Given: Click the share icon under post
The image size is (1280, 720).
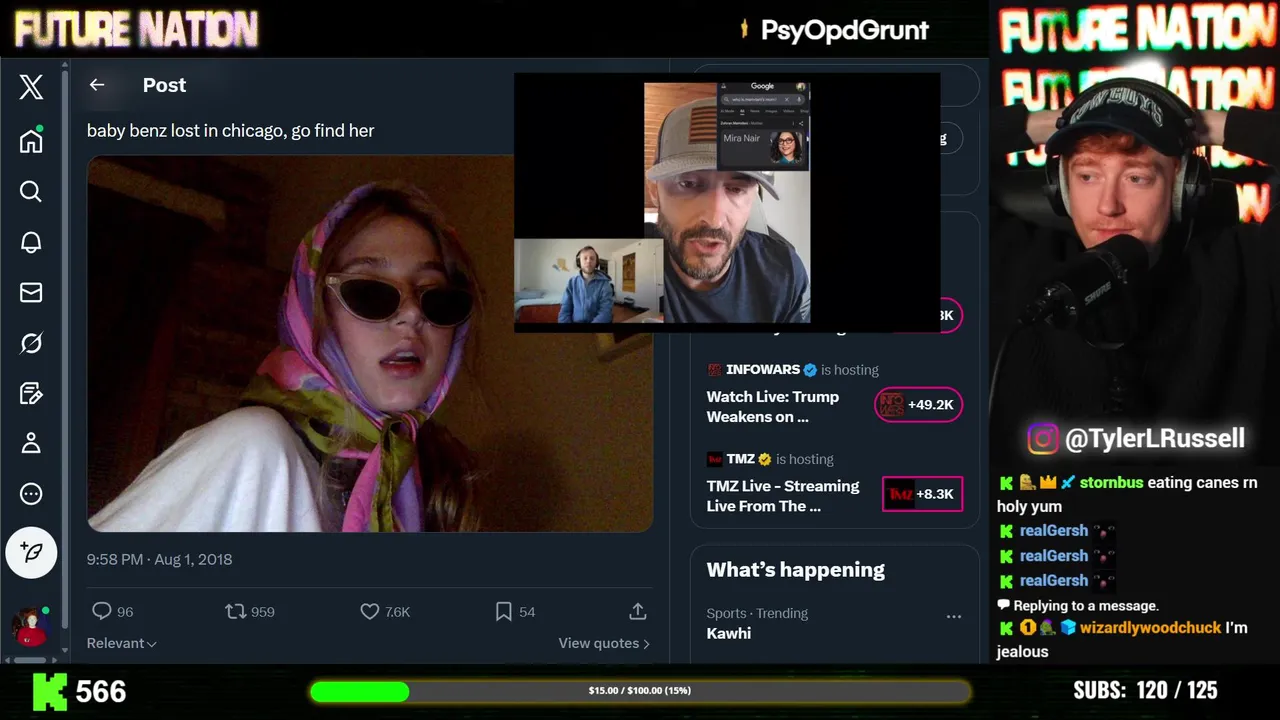Looking at the screenshot, I should click(x=637, y=611).
